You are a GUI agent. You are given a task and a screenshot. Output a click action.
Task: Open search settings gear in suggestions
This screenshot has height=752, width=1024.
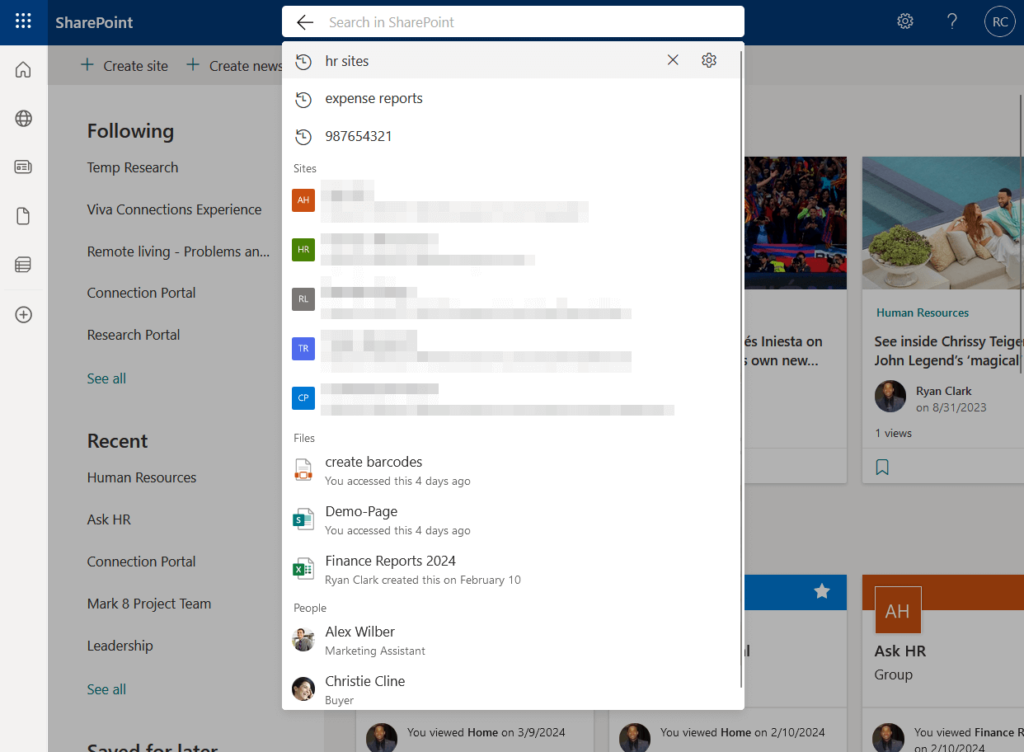709,61
